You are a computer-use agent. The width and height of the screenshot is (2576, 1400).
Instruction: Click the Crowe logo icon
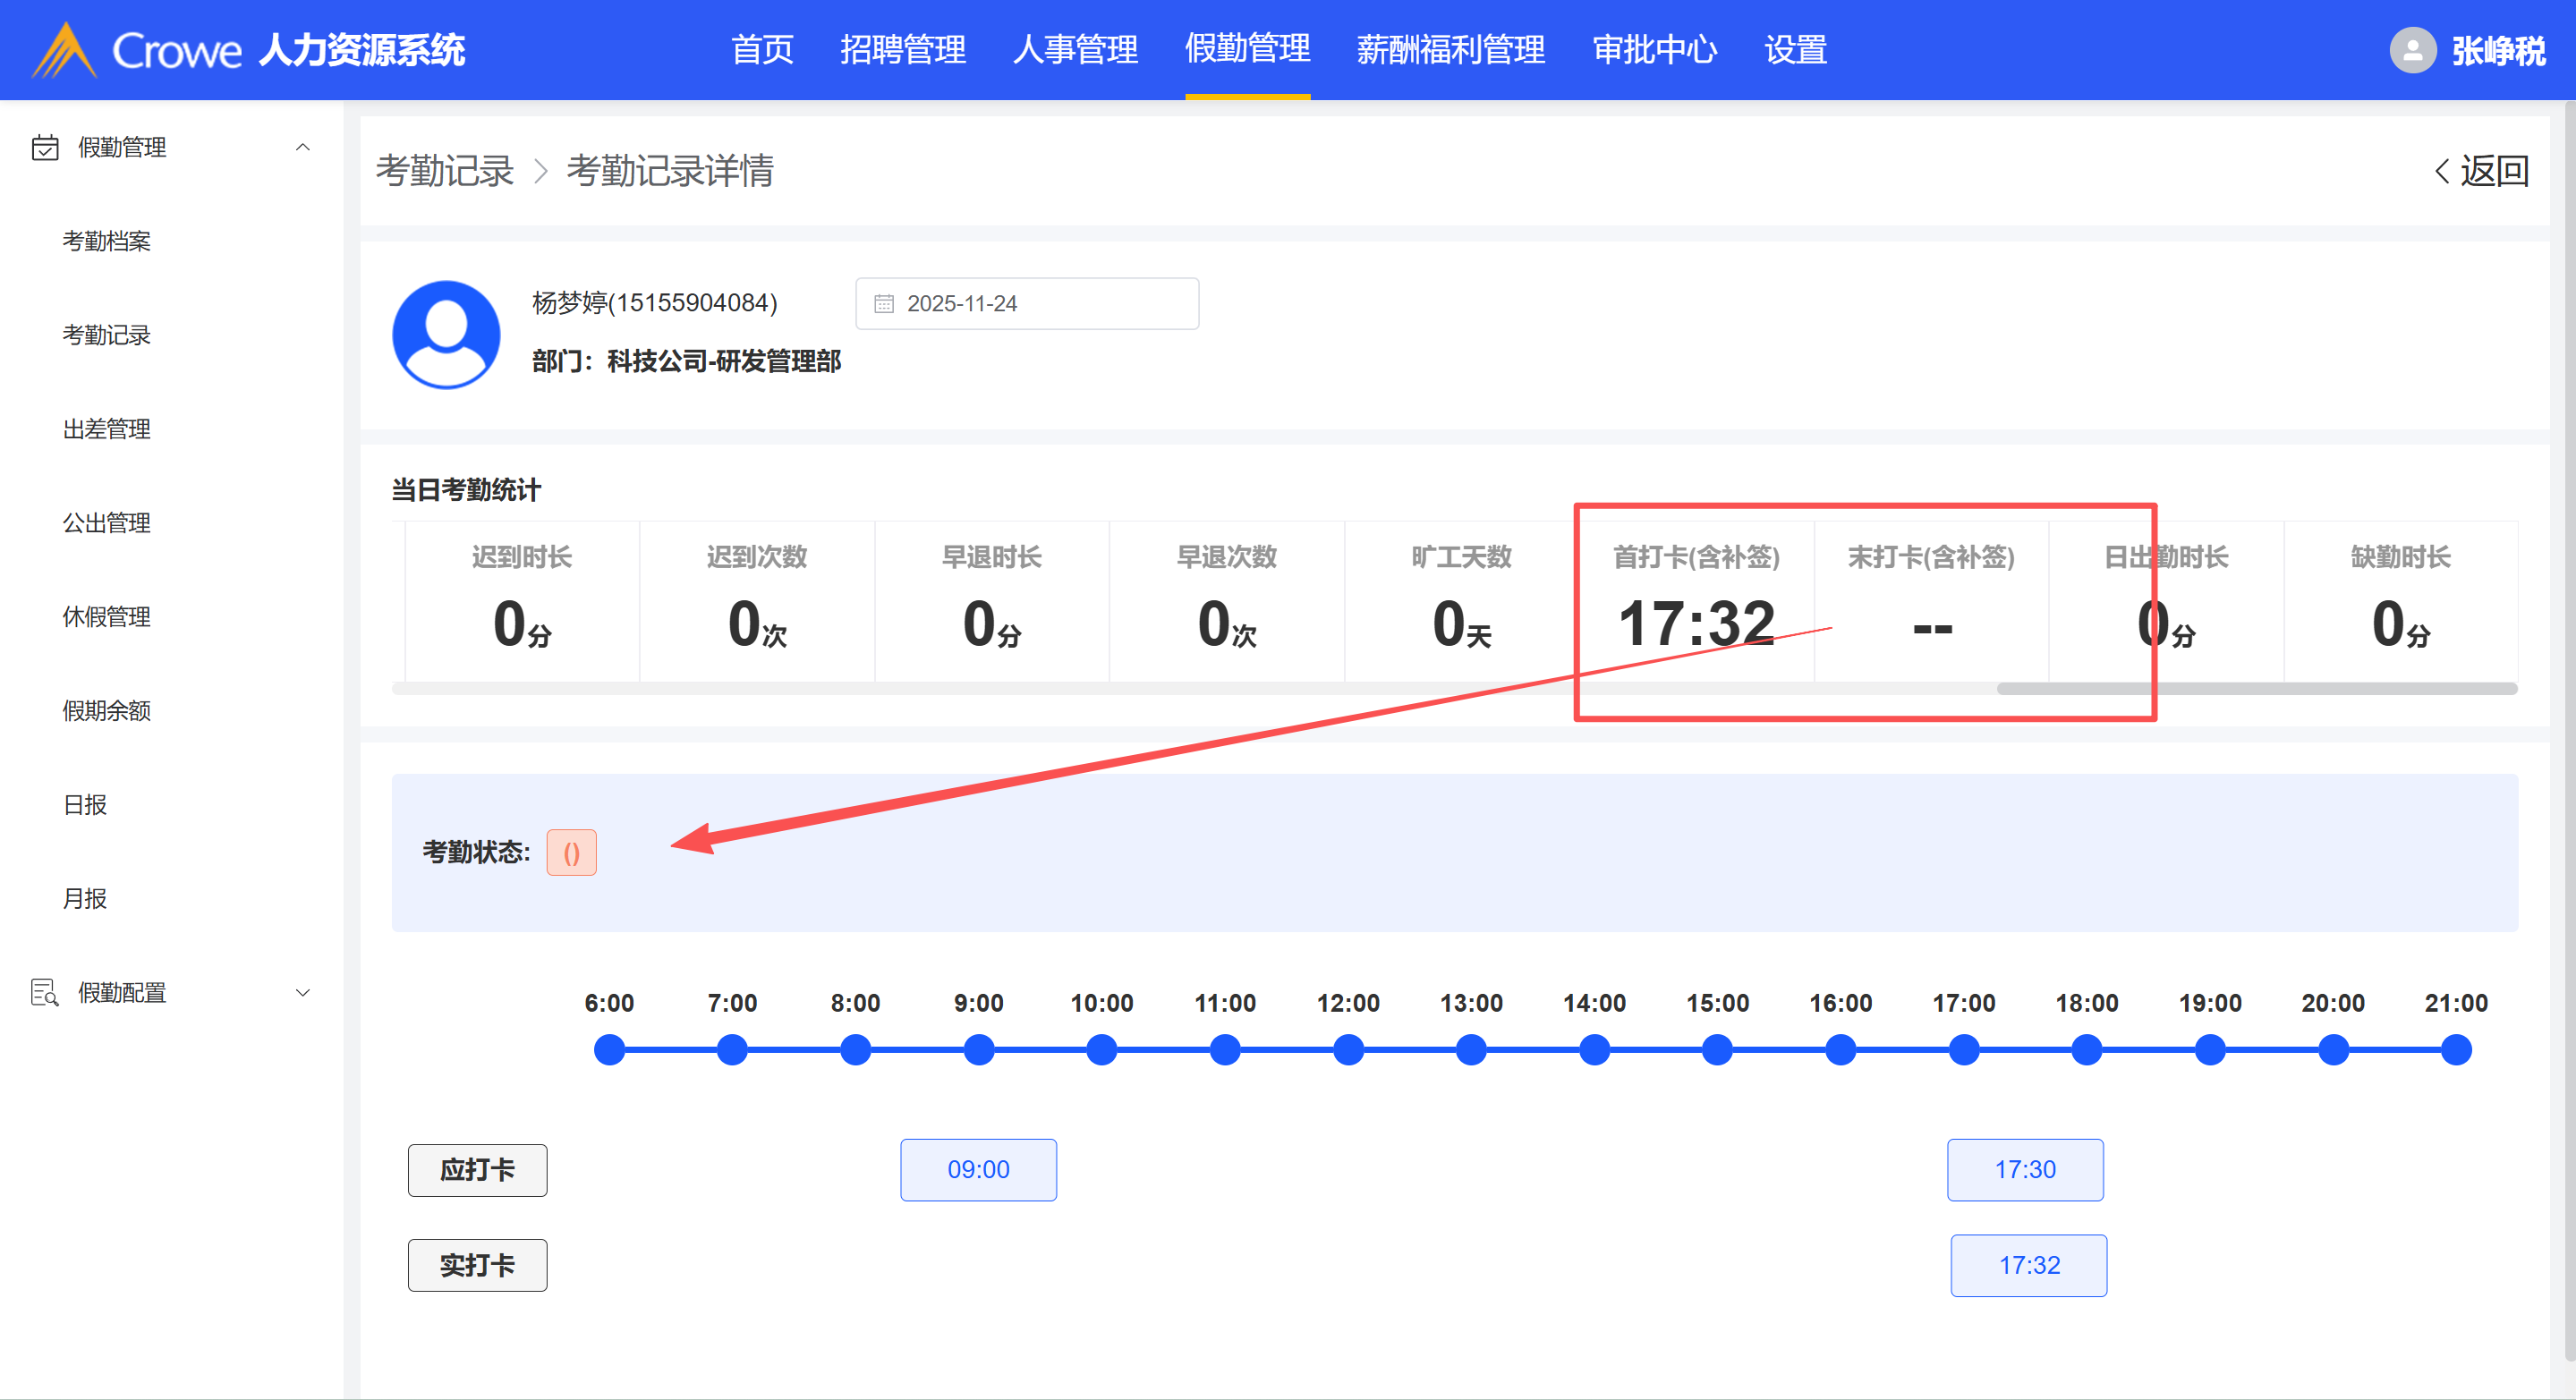tap(64, 50)
